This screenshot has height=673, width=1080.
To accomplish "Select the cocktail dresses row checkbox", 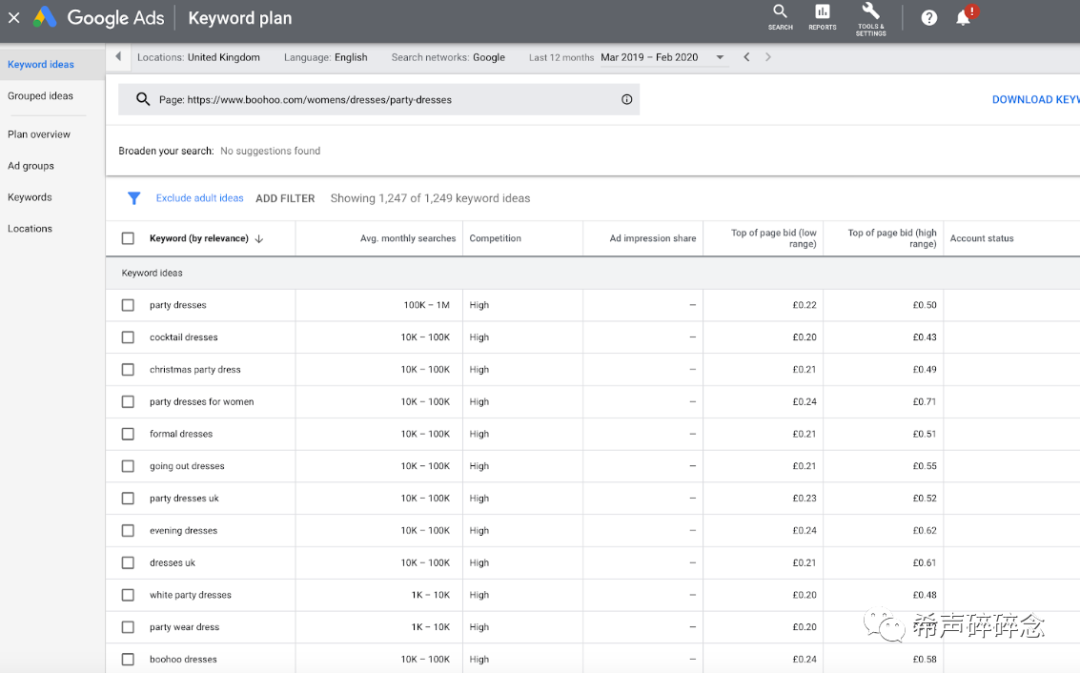I will (128, 337).
